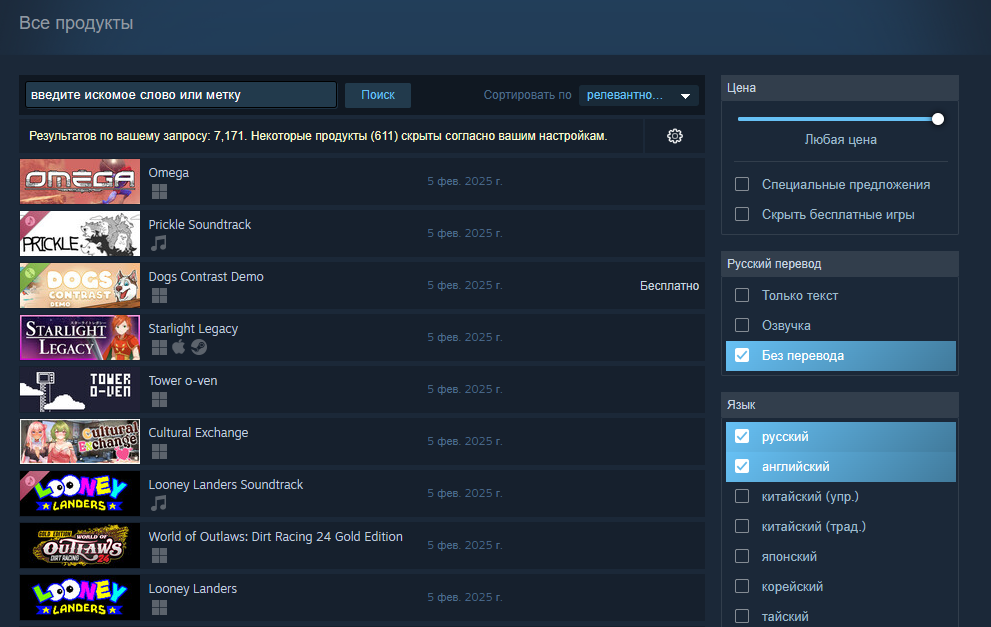Screen dimensions: 991x627
Task: Click Любая цена price label
Action: [841, 140]
